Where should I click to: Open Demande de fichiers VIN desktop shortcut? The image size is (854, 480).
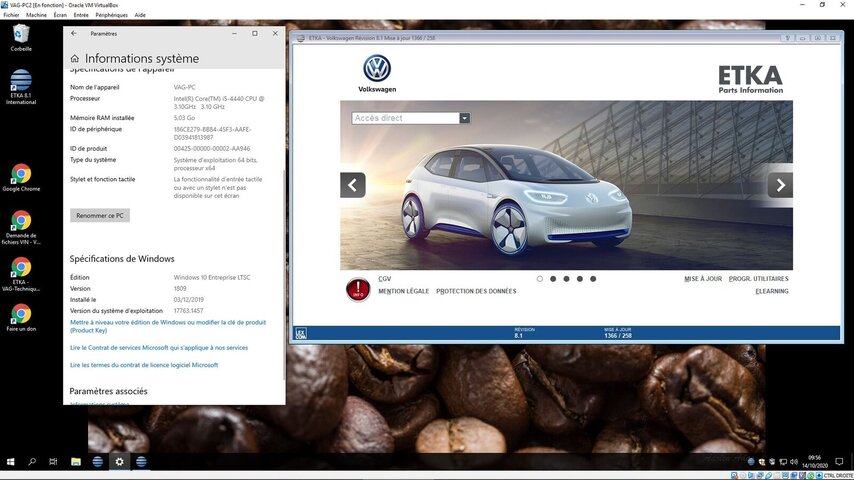[21, 227]
